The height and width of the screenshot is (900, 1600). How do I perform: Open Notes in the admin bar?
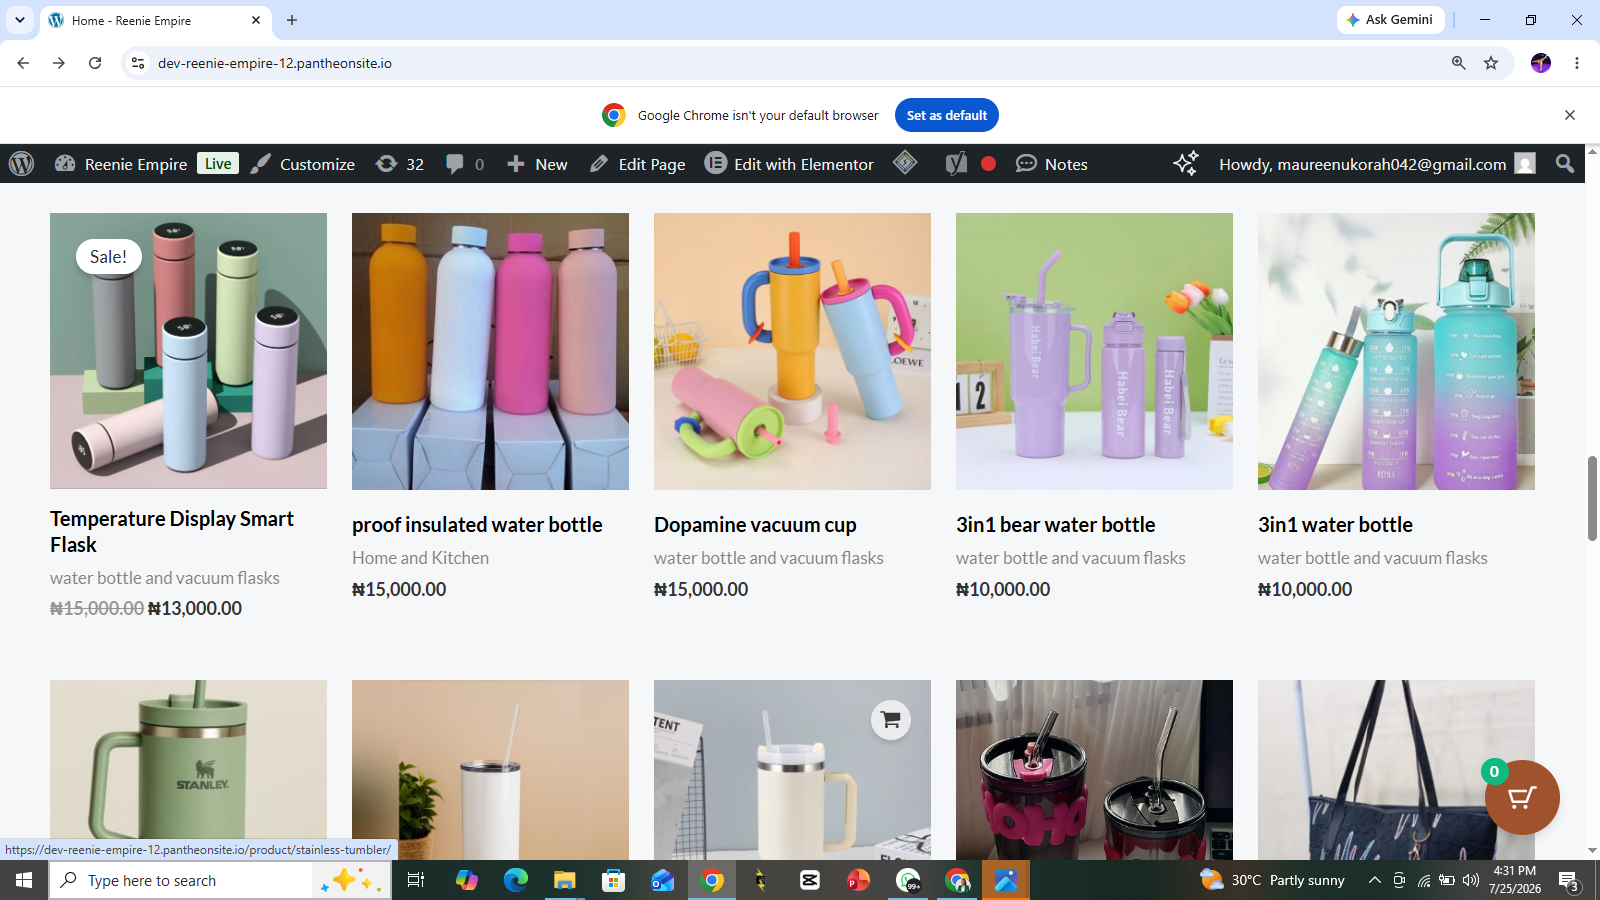pyautogui.click(x=1052, y=164)
